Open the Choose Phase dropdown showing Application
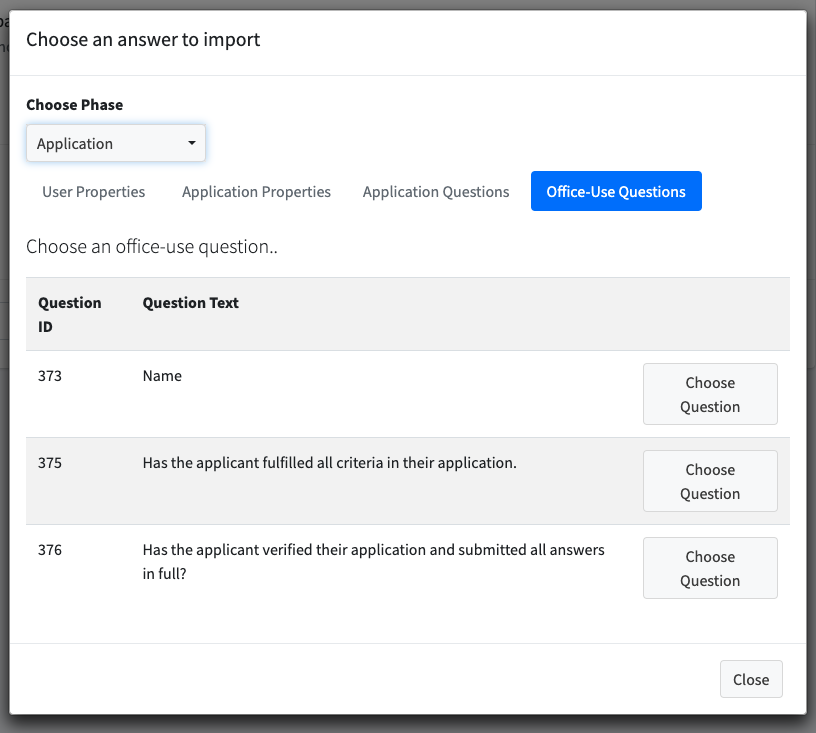Screen dimensions: 816x733 (116, 143)
